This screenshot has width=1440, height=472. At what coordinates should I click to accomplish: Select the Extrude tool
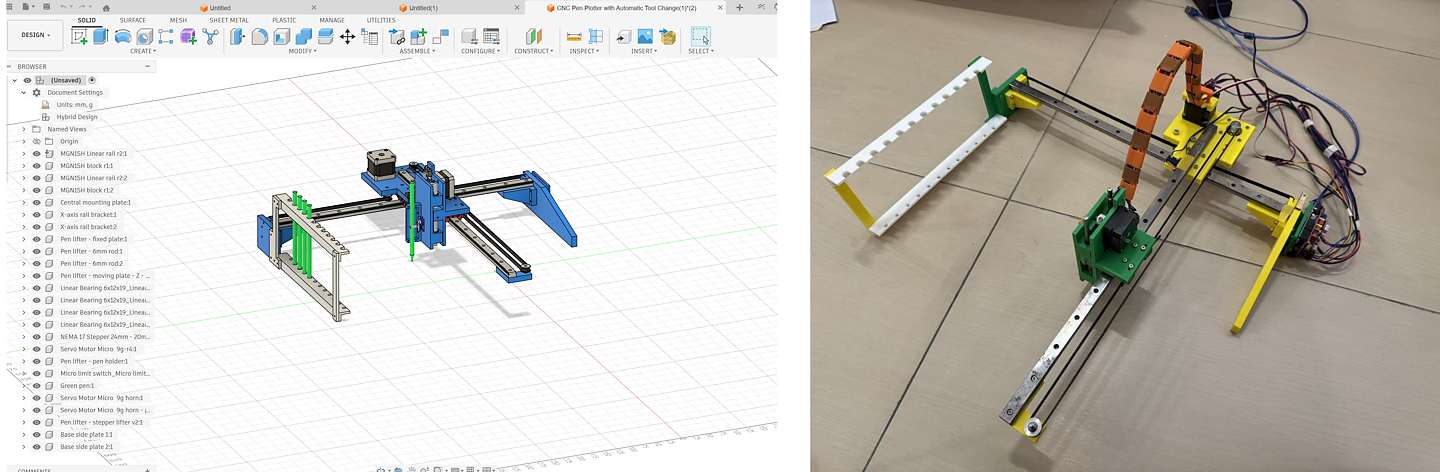(100, 36)
